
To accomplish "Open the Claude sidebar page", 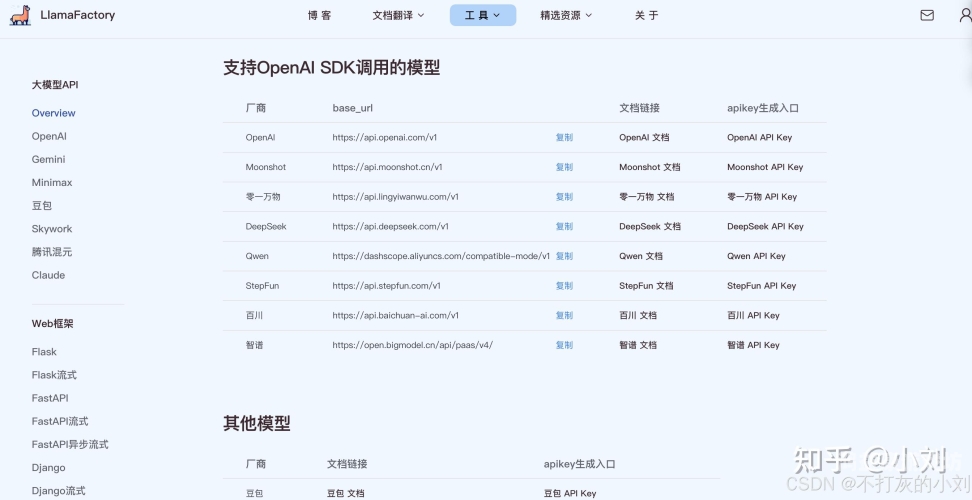I will pyautogui.click(x=48, y=275).
